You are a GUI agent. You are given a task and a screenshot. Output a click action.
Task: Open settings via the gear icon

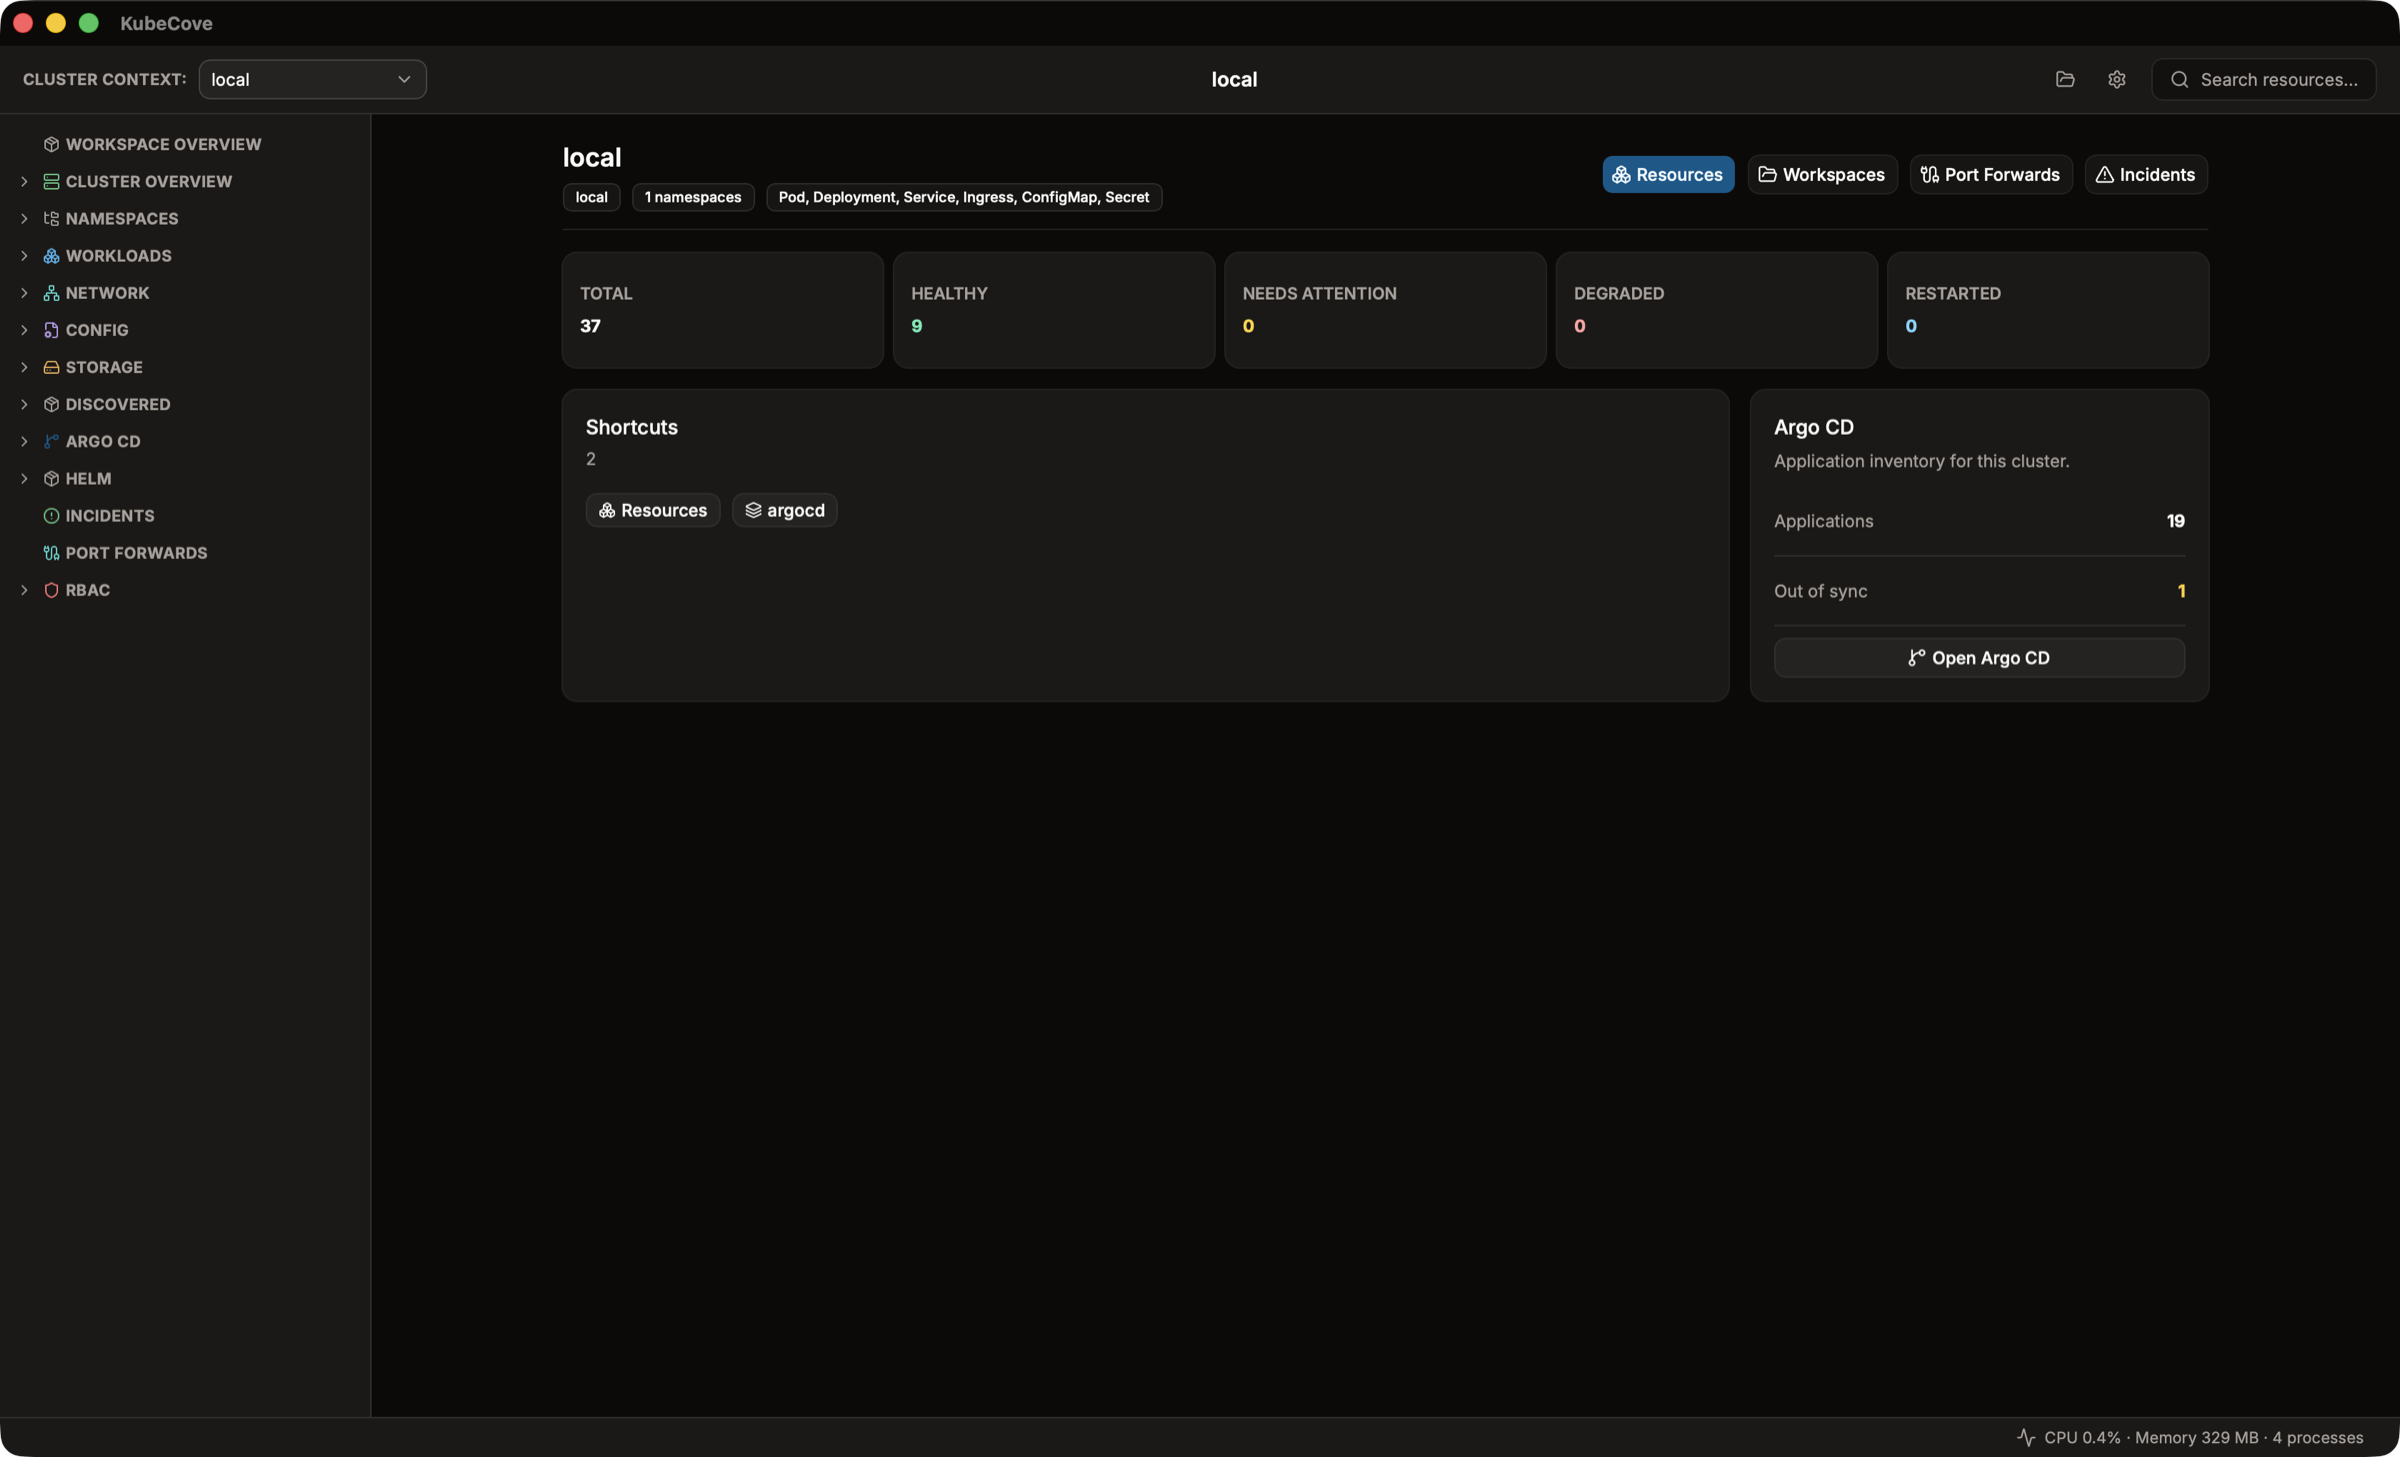coord(2117,79)
